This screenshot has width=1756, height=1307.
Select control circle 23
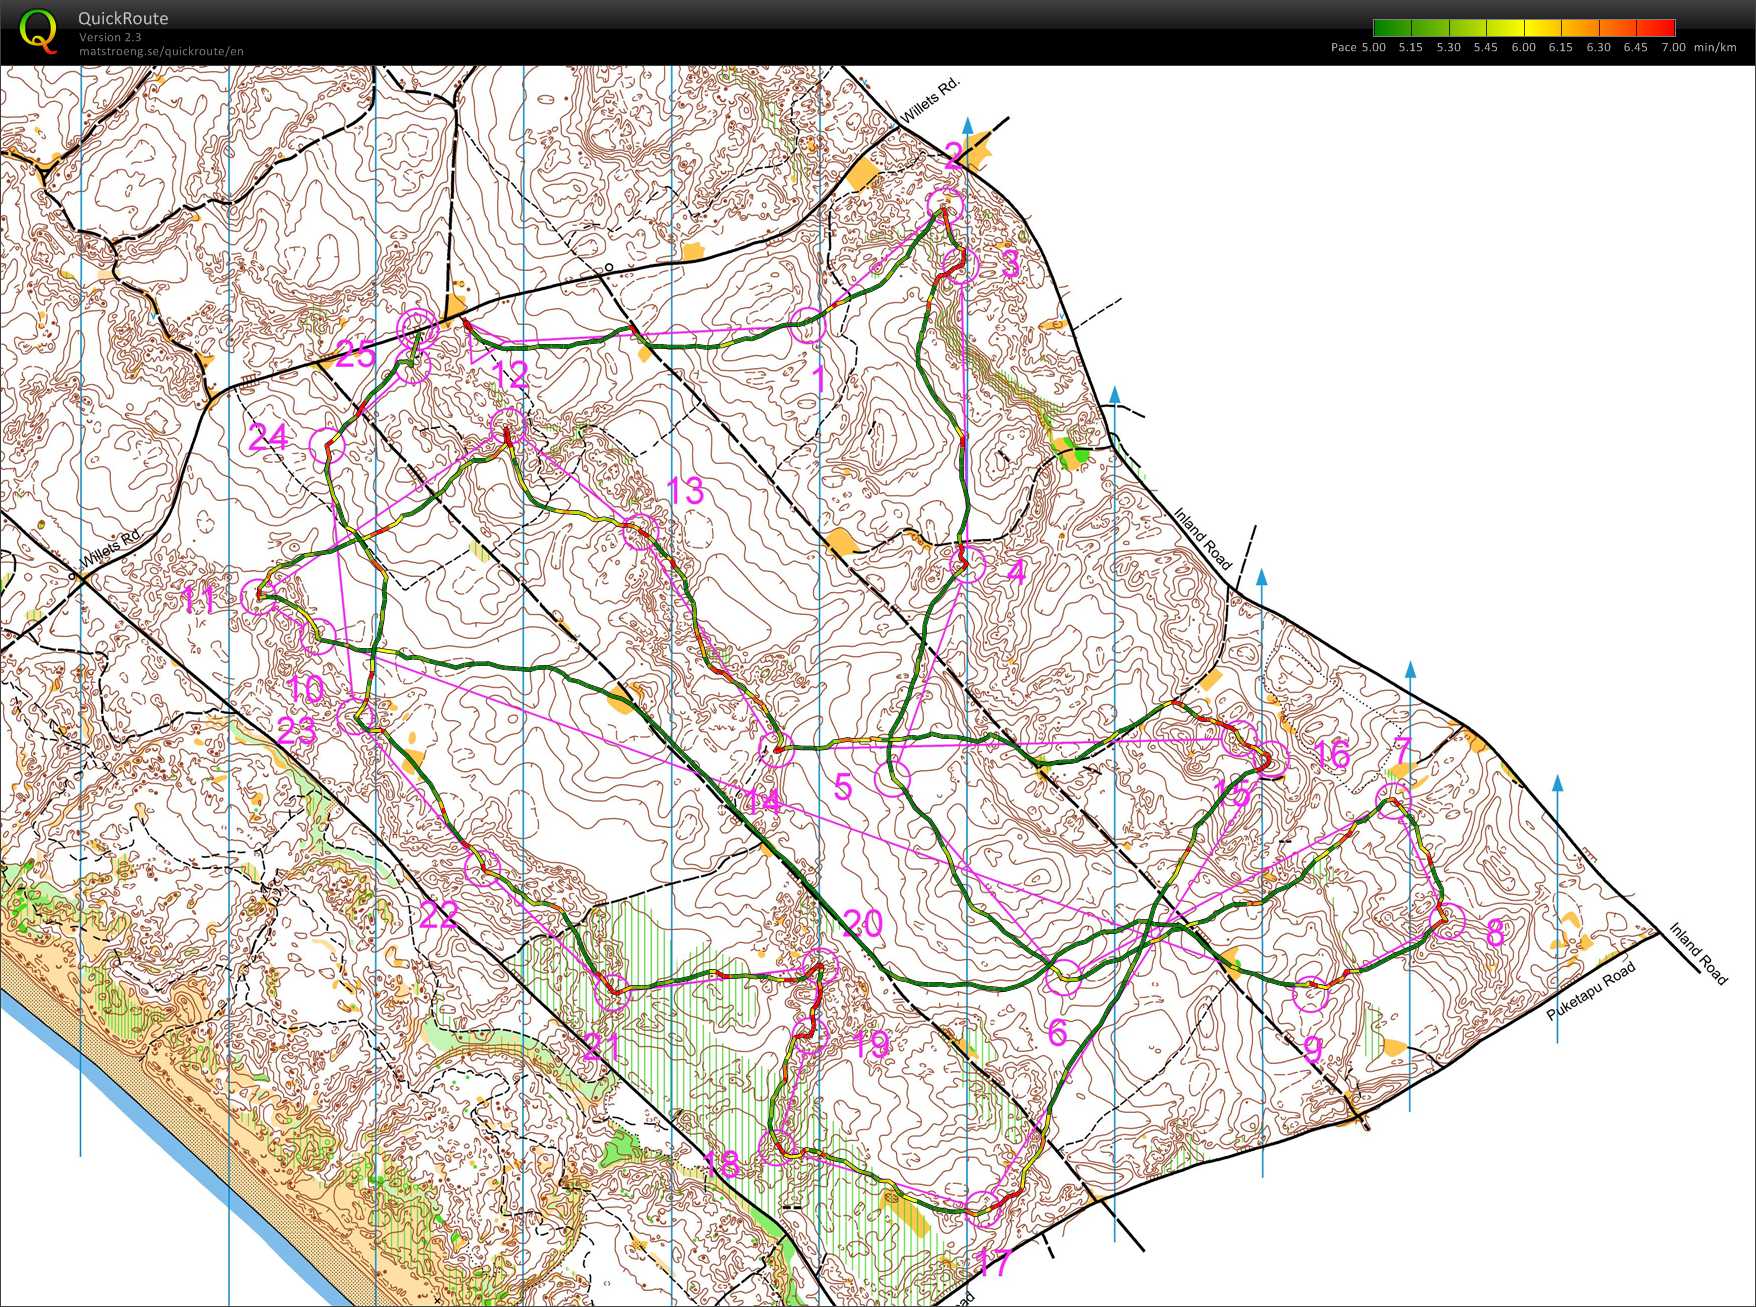pyautogui.click(x=356, y=716)
